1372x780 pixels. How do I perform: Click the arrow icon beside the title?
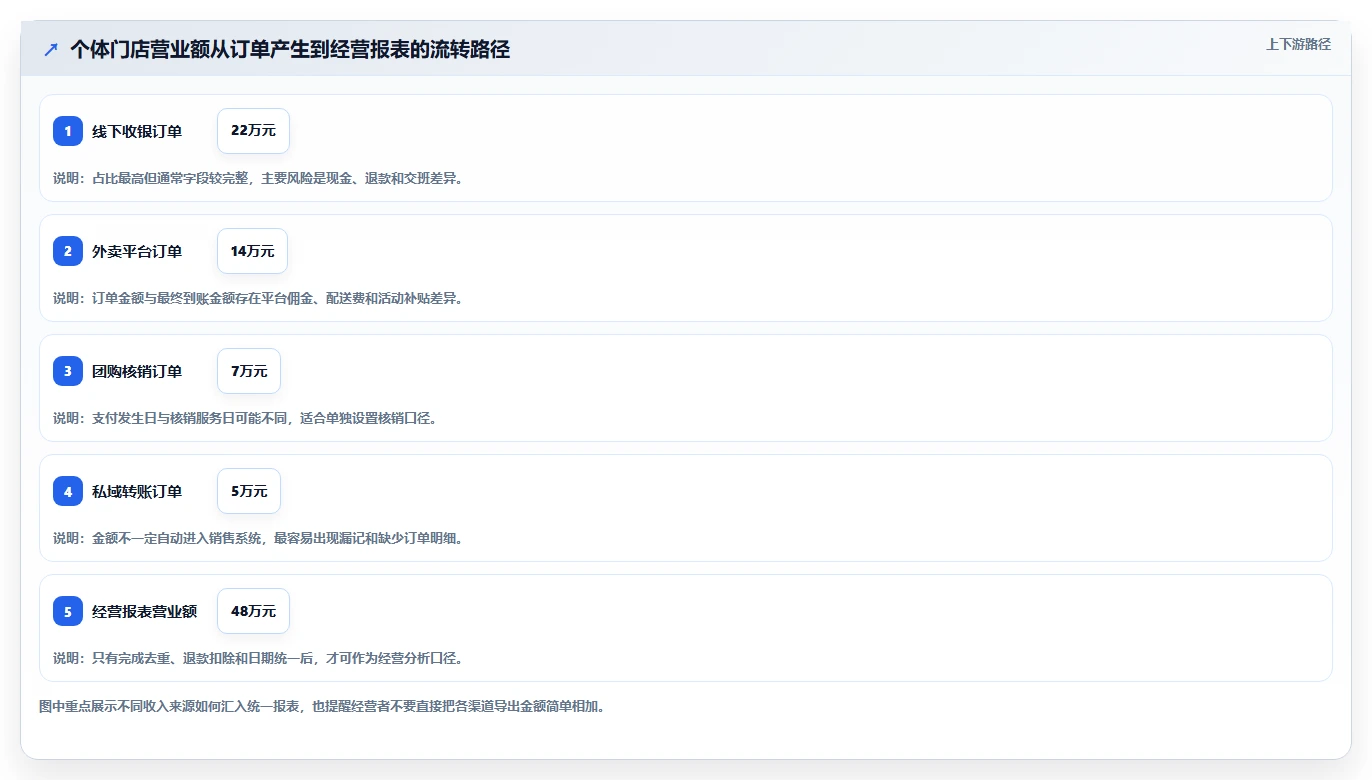click(51, 50)
